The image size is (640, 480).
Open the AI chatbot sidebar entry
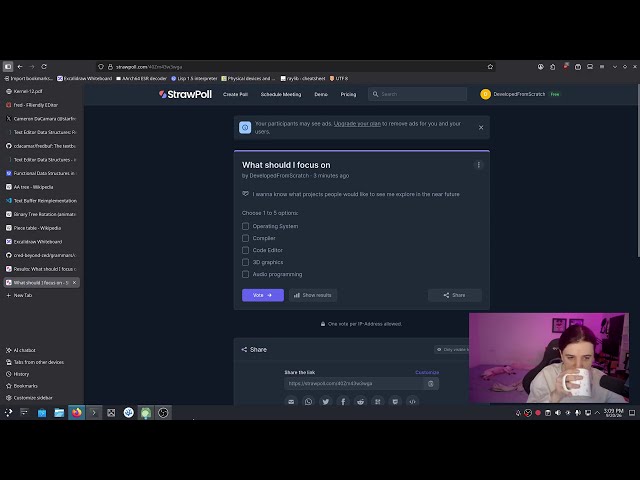pyautogui.click(x=21, y=350)
